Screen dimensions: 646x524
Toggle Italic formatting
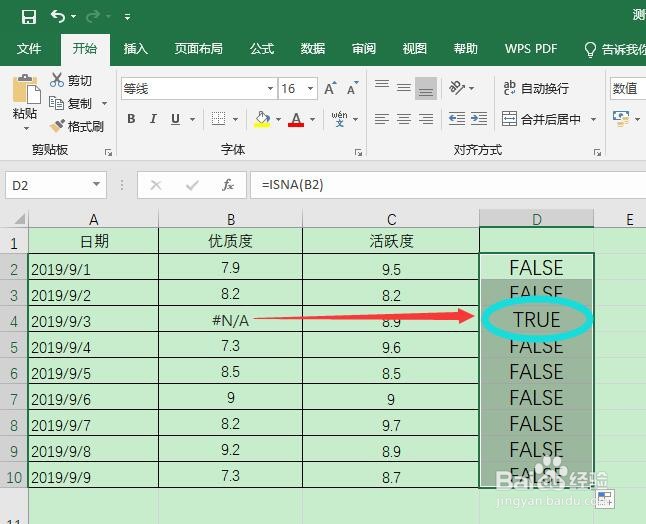pyautogui.click(x=153, y=119)
